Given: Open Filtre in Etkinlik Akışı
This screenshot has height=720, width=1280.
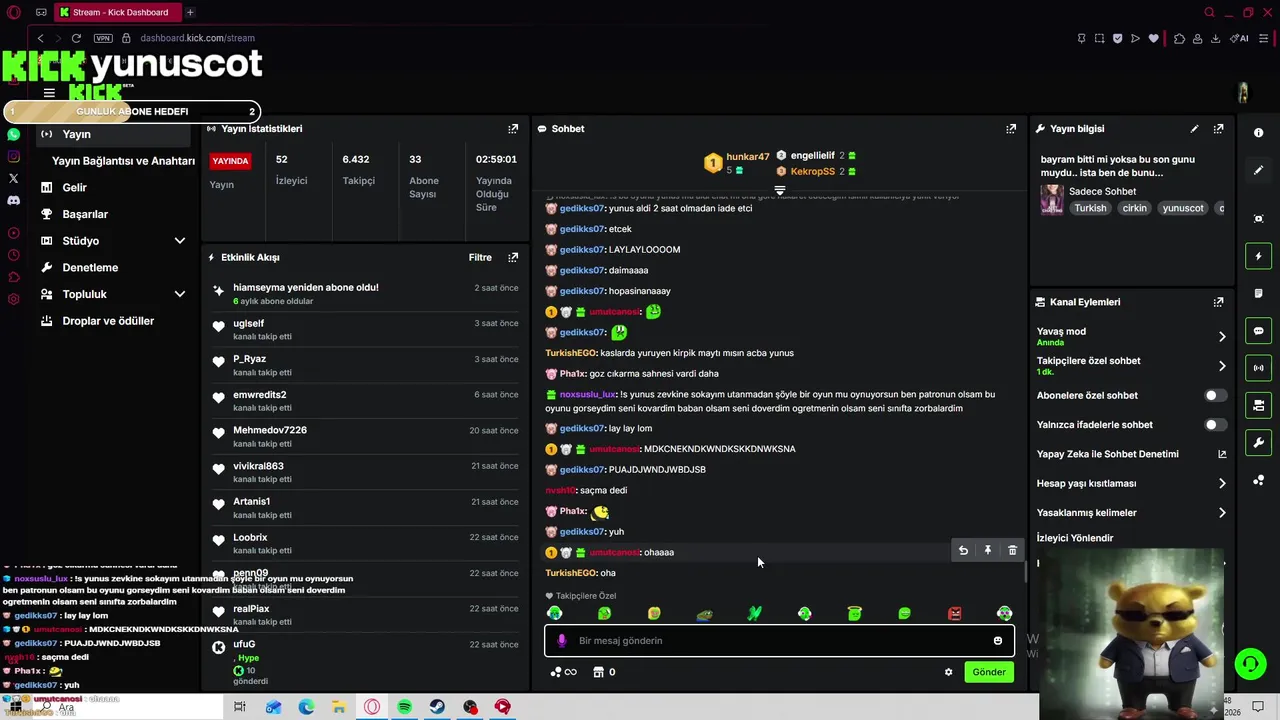Looking at the screenshot, I should [480, 257].
